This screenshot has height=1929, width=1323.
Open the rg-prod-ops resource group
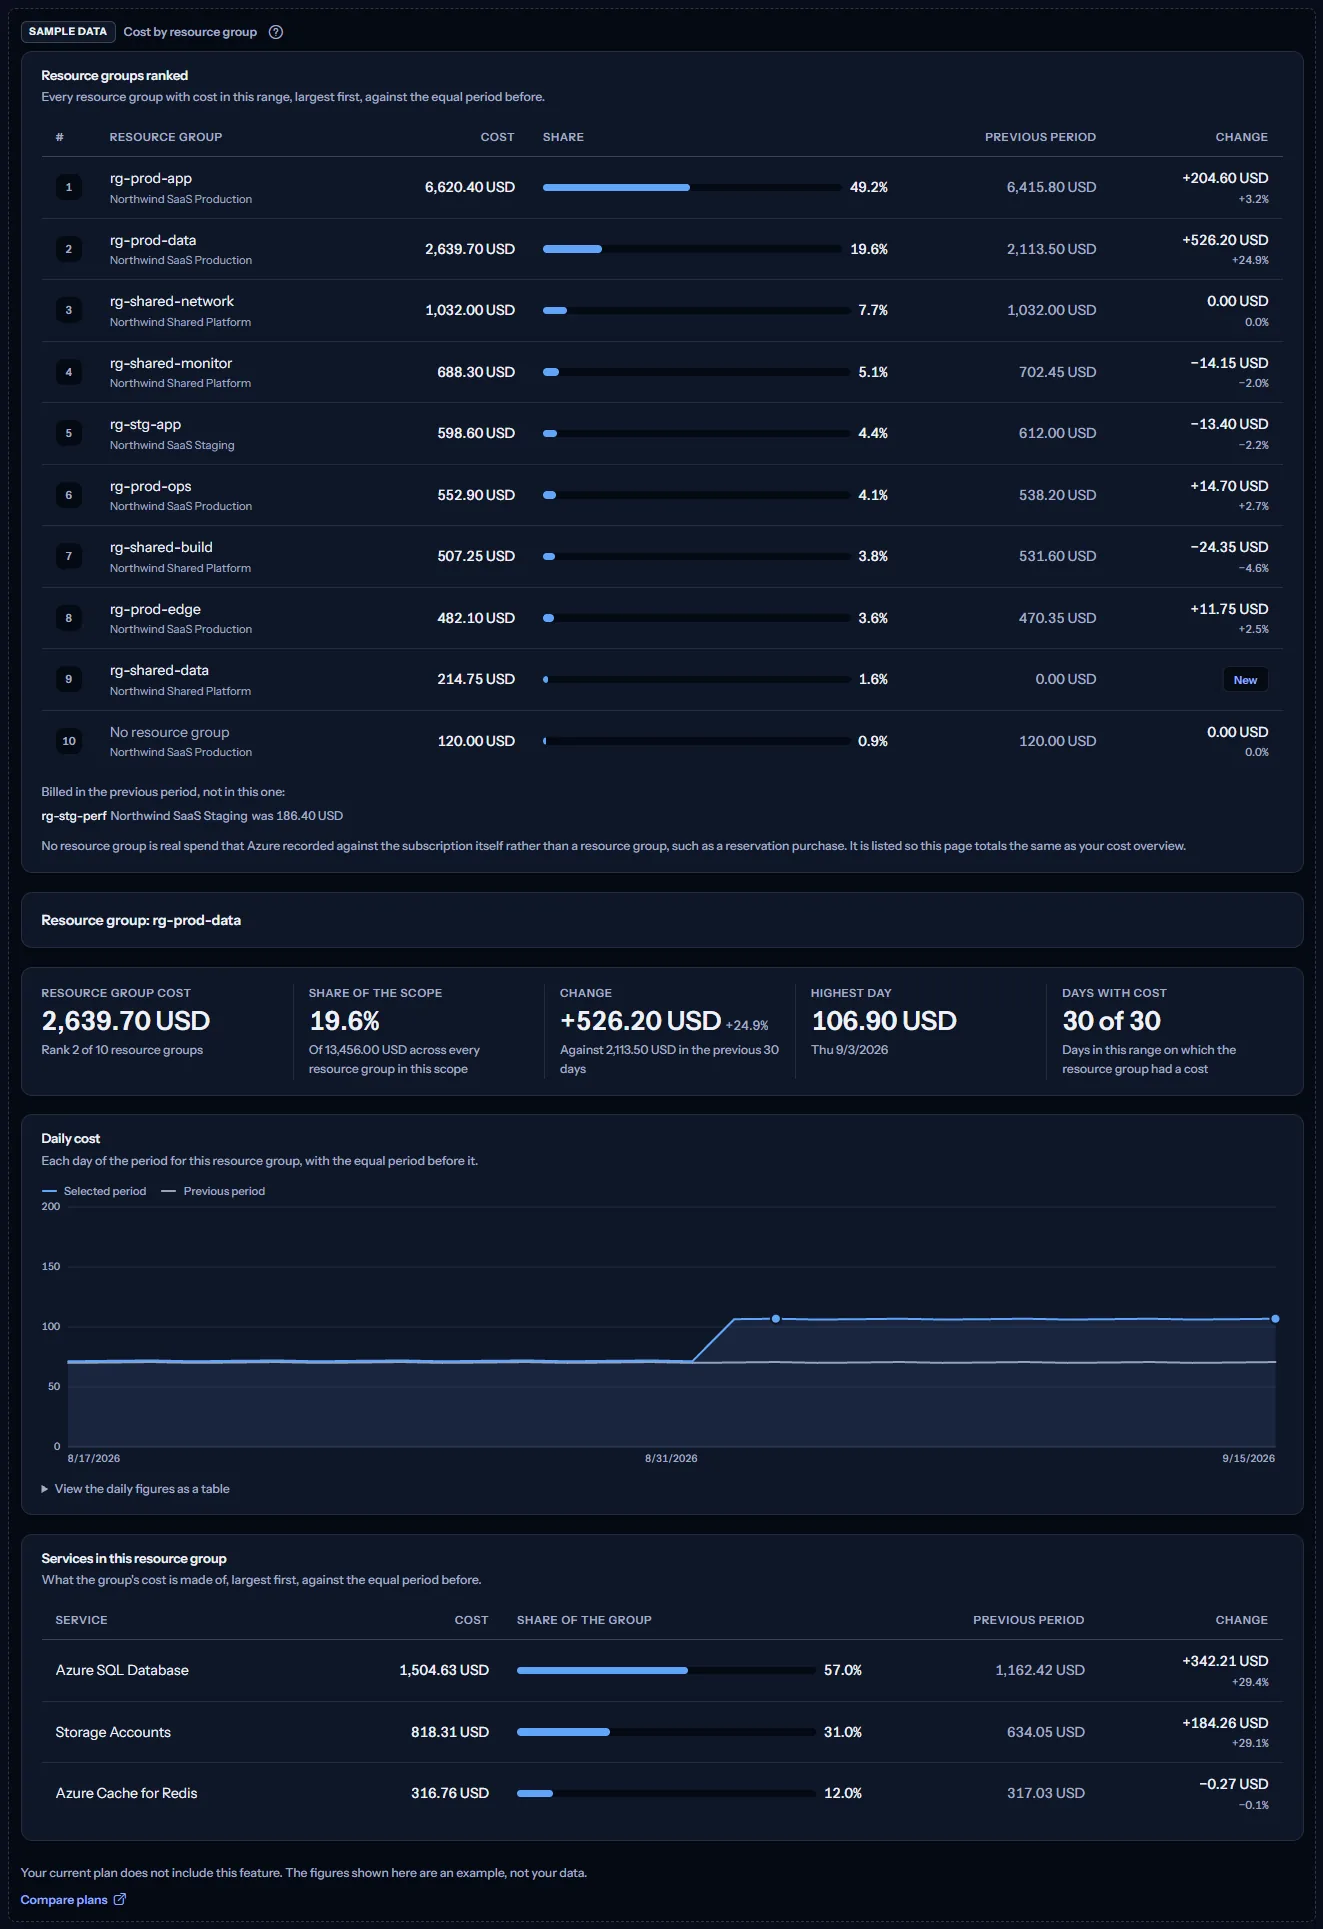click(151, 486)
